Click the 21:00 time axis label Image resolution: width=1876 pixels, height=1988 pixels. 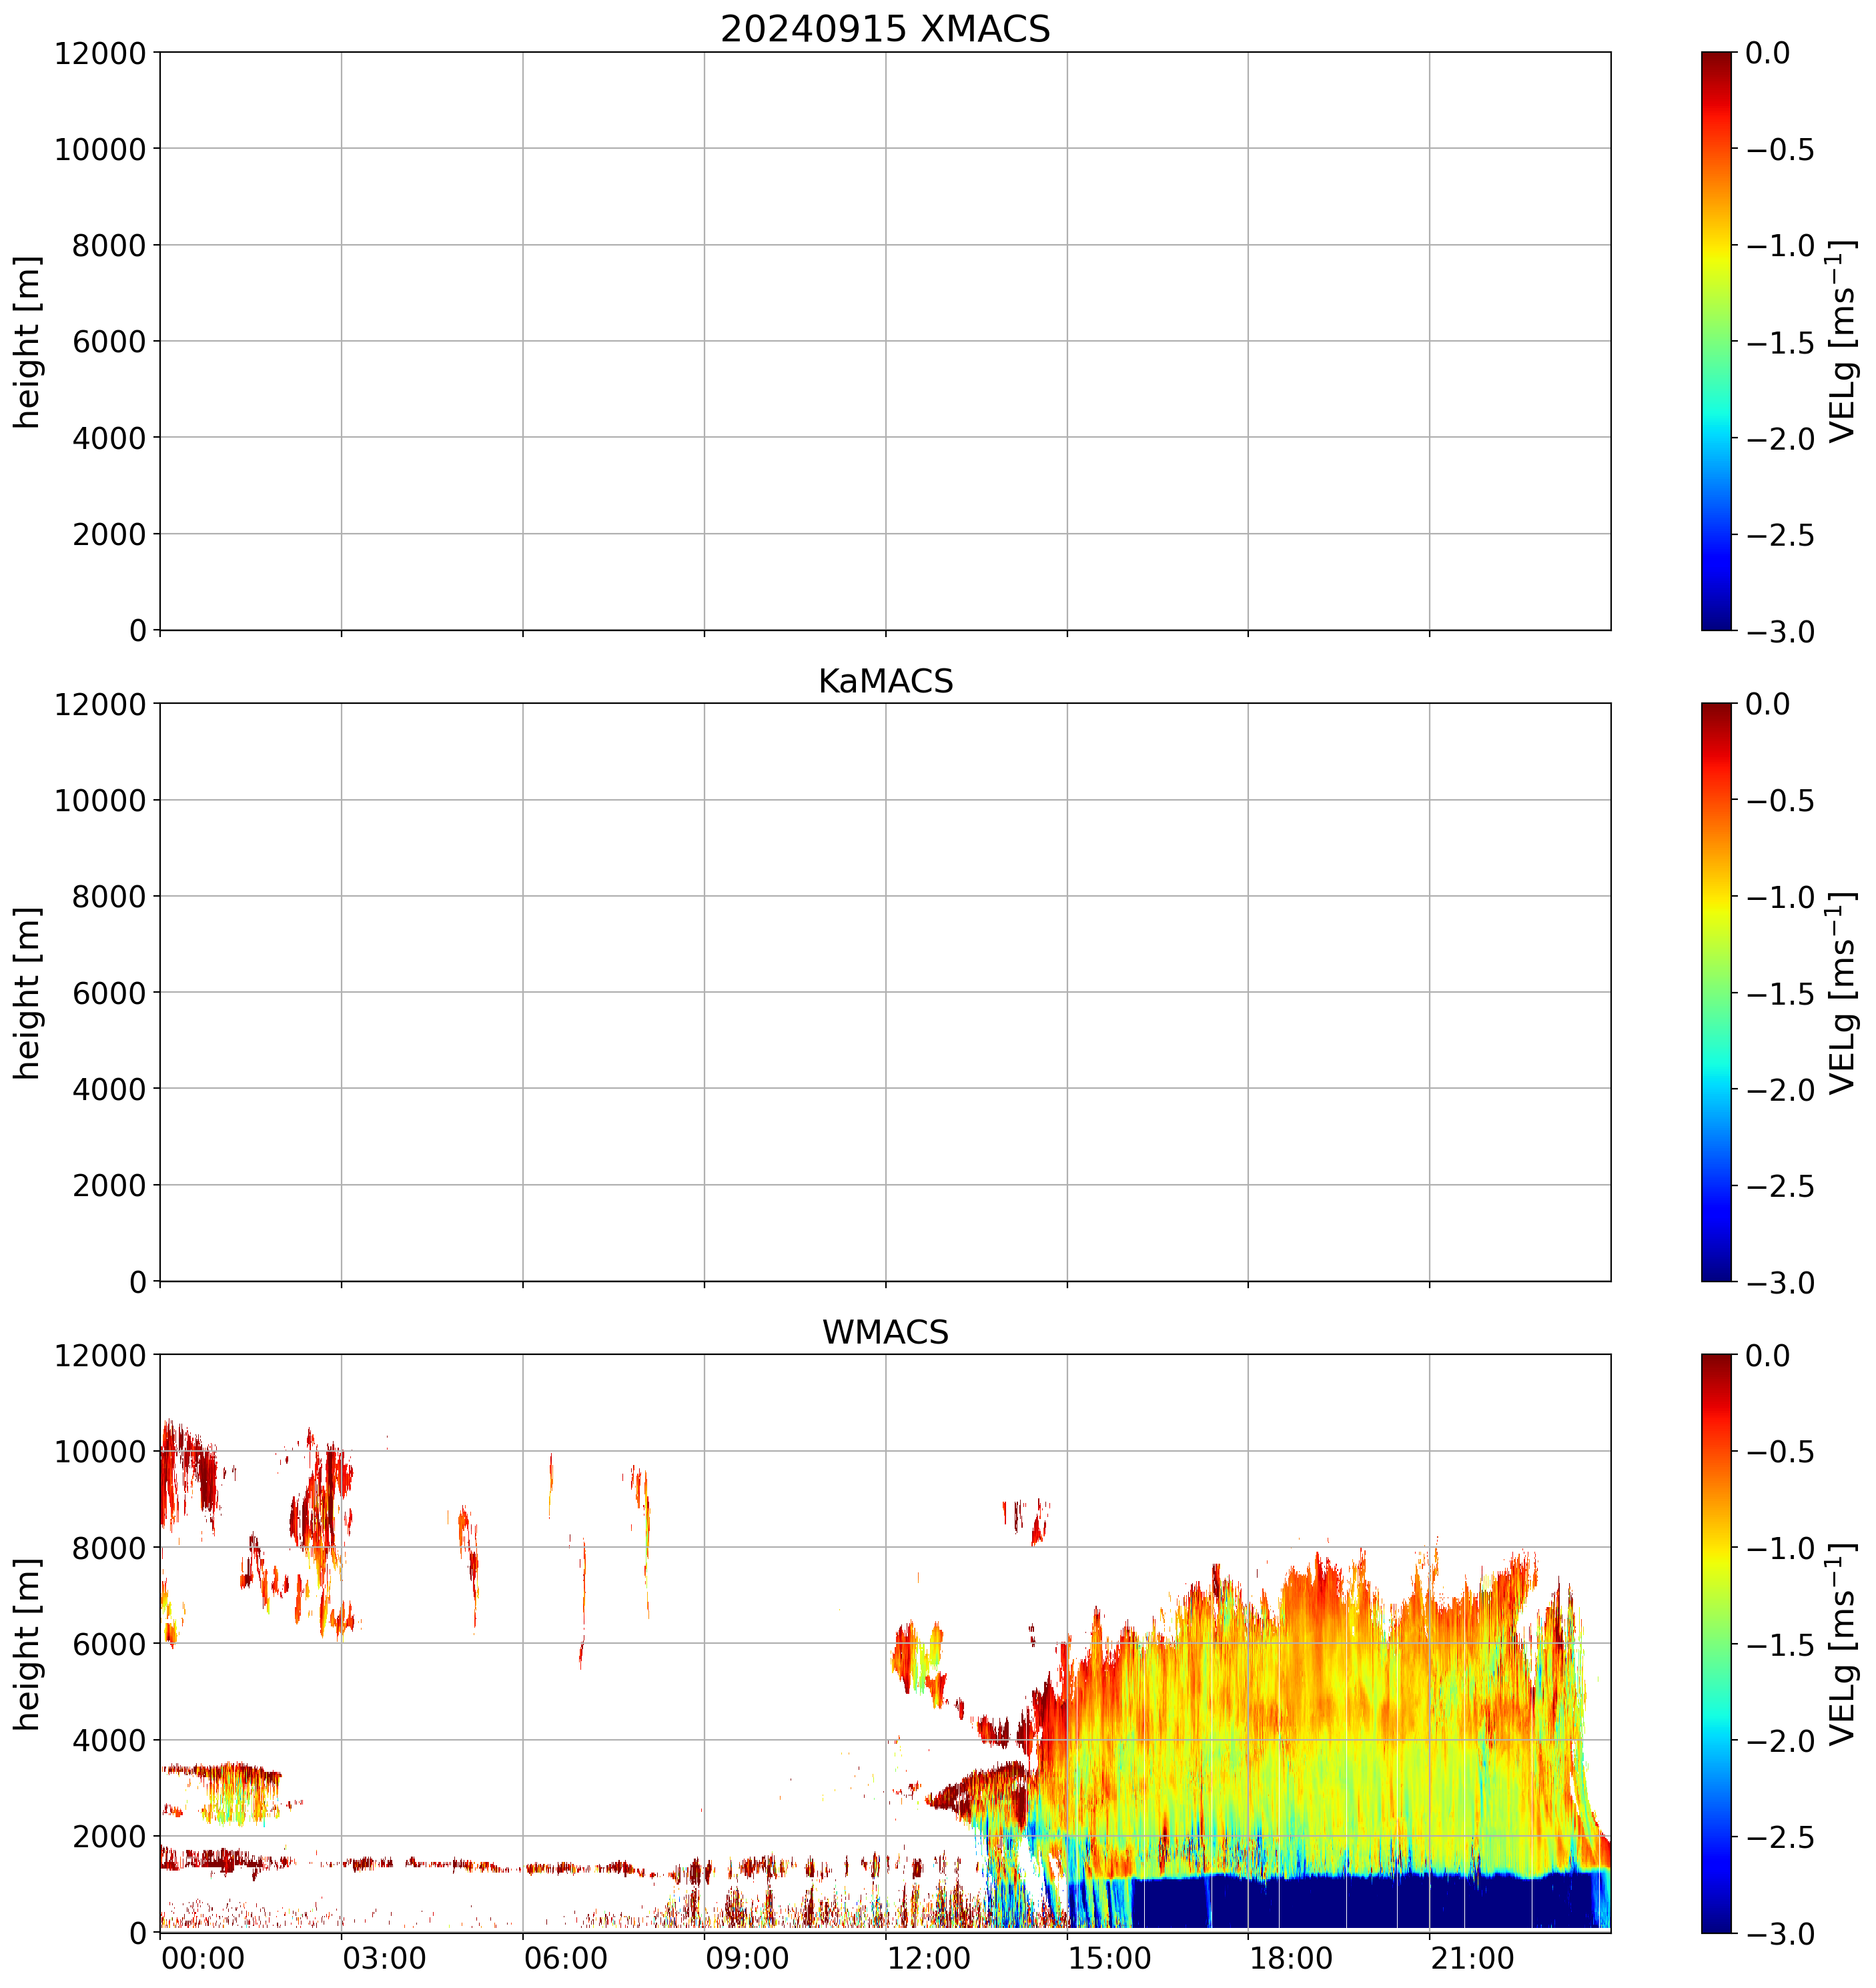(1472, 1958)
